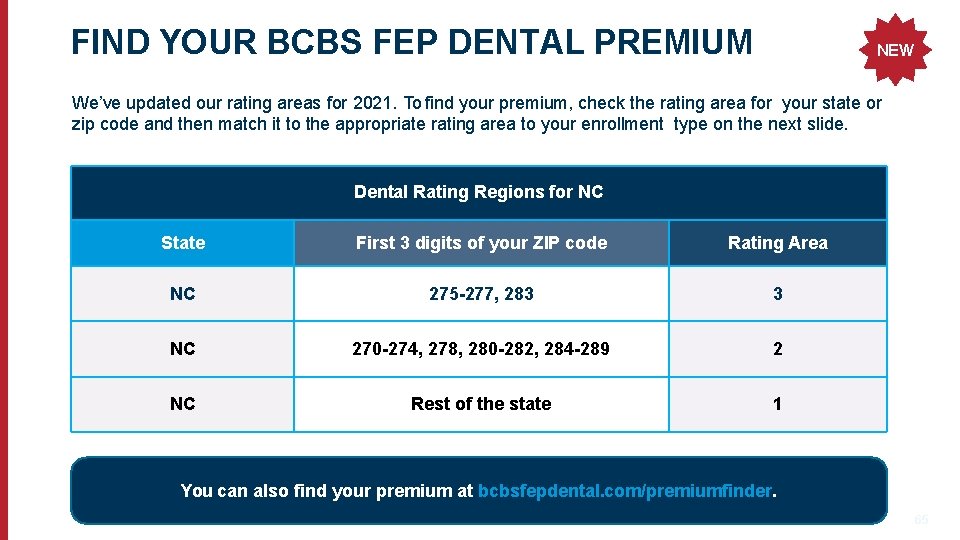Open the bcbsfepdental.com/premiumfinder link
Image resolution: width=960 pixels, height=540 pixels.
pyautogui.click(x=625, y=491)
